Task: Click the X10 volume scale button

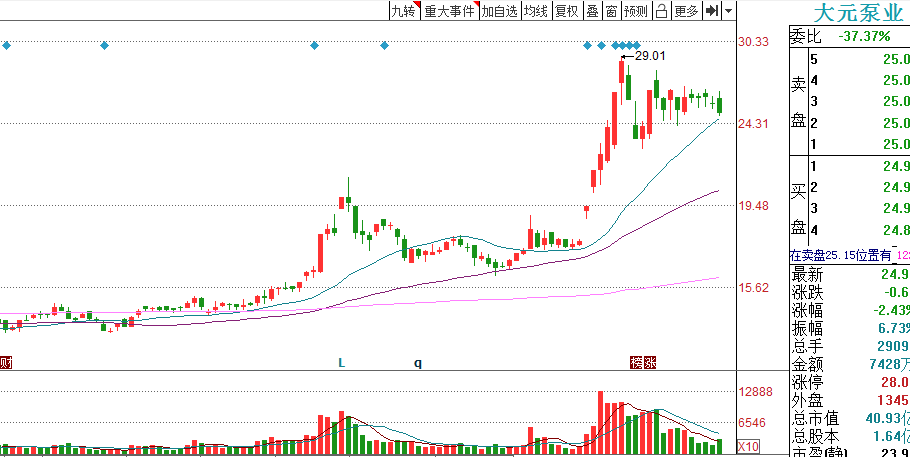Action: 749,447
